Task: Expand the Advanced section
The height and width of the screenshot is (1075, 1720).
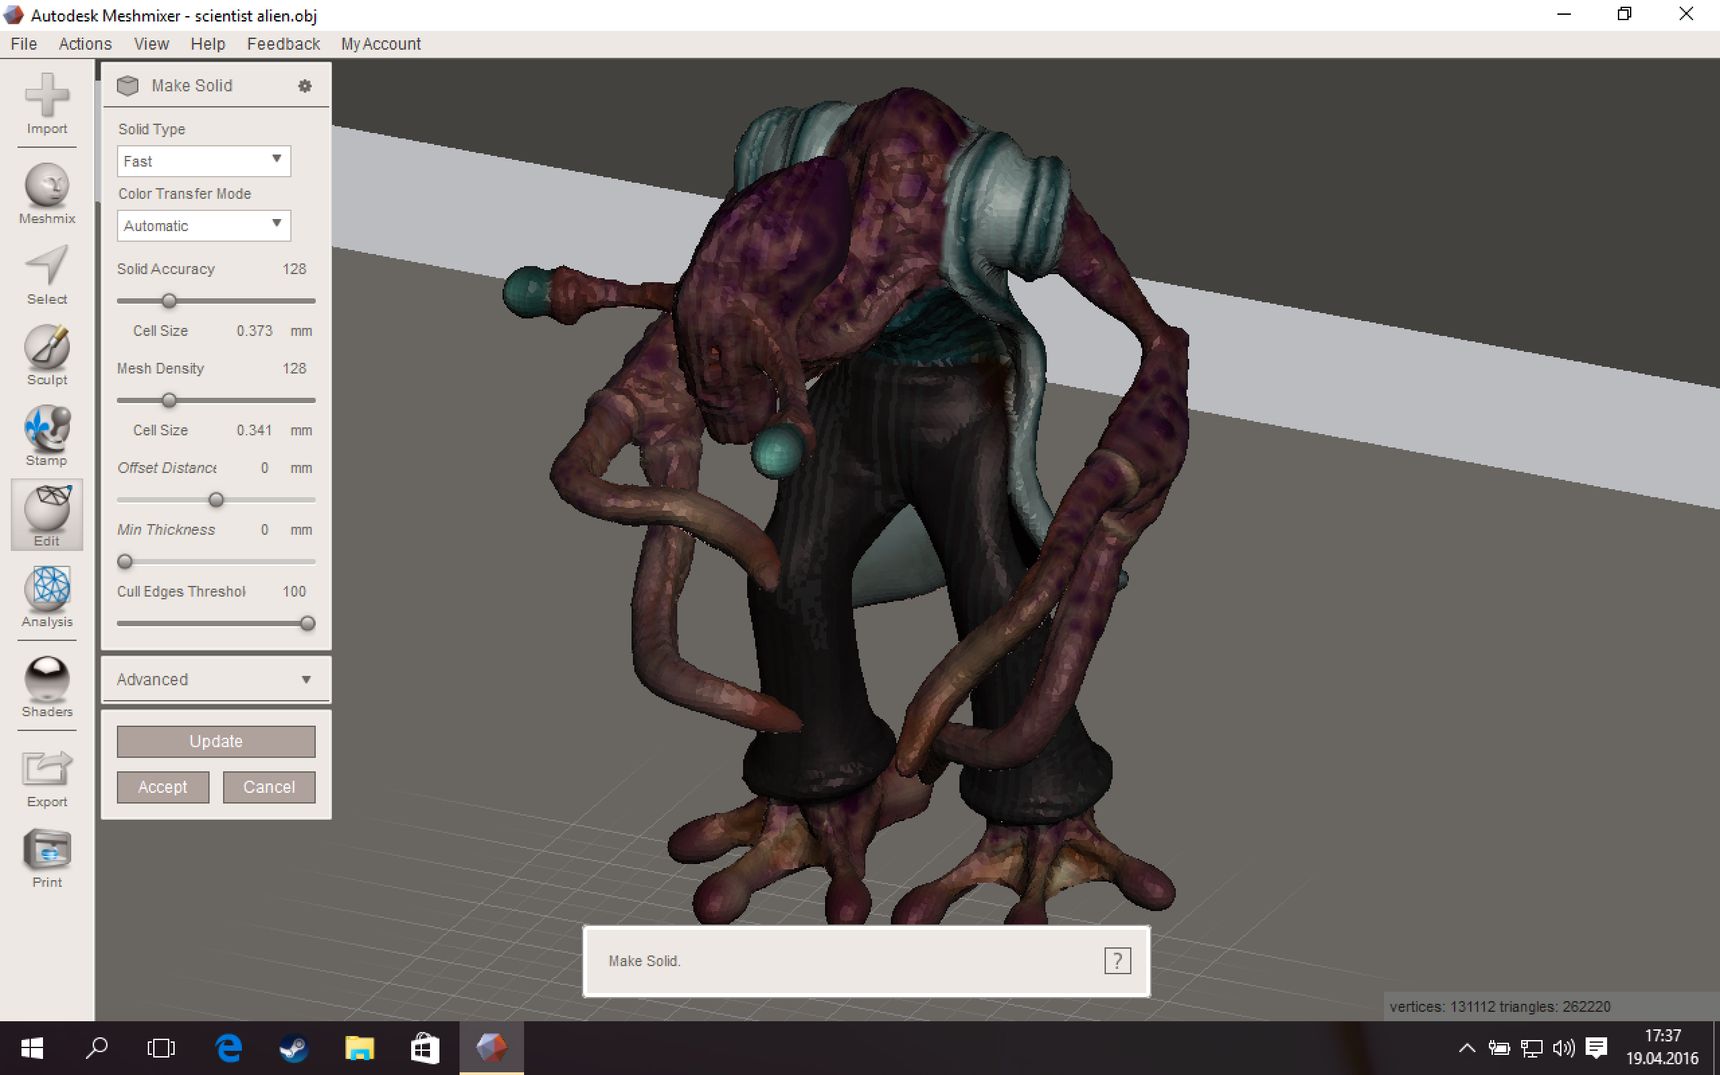Action: [x=216, y=680]
